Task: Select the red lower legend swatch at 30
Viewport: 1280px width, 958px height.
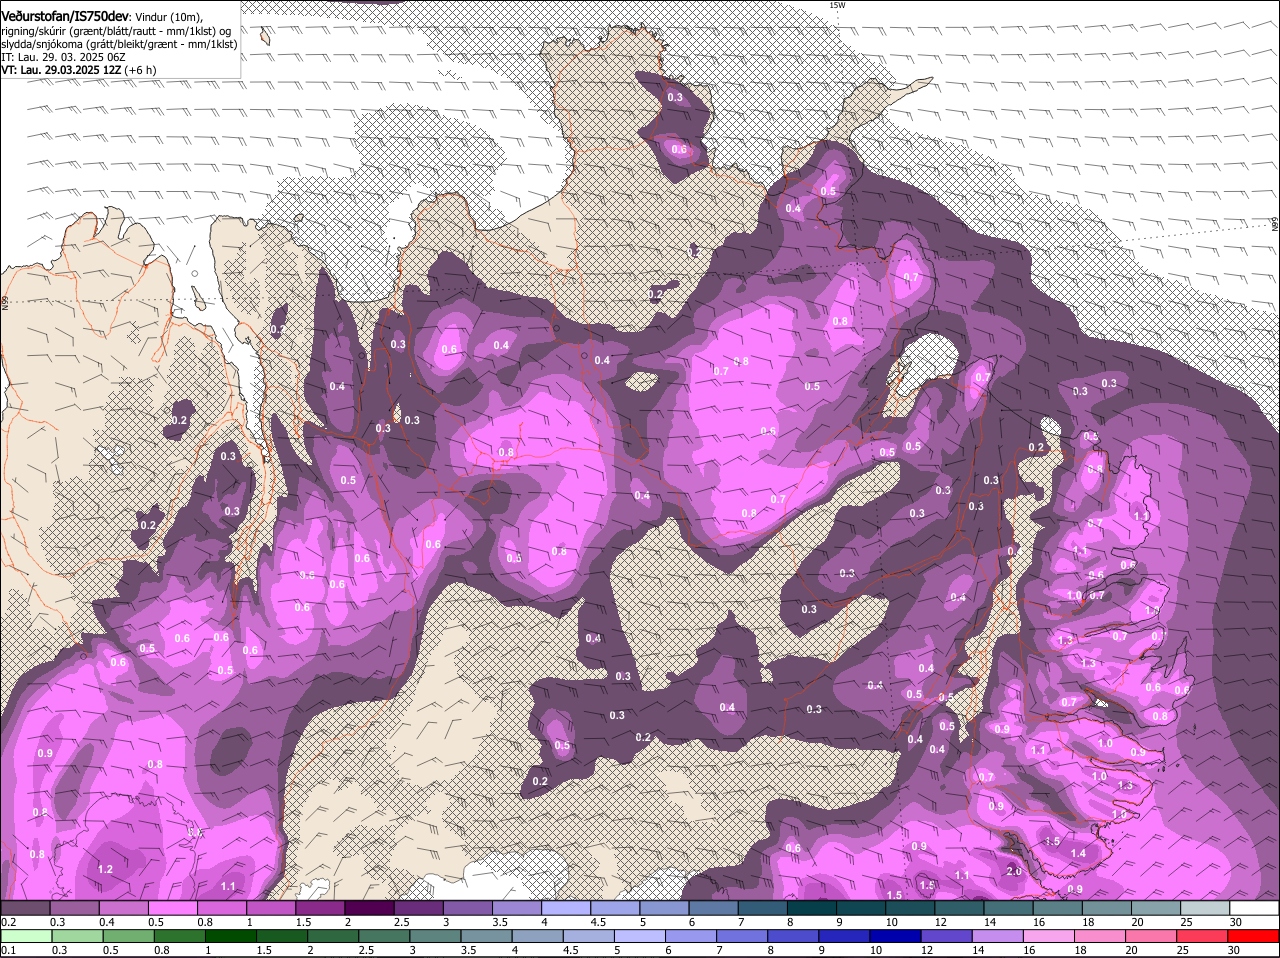Action: (x=1255, y=936)
